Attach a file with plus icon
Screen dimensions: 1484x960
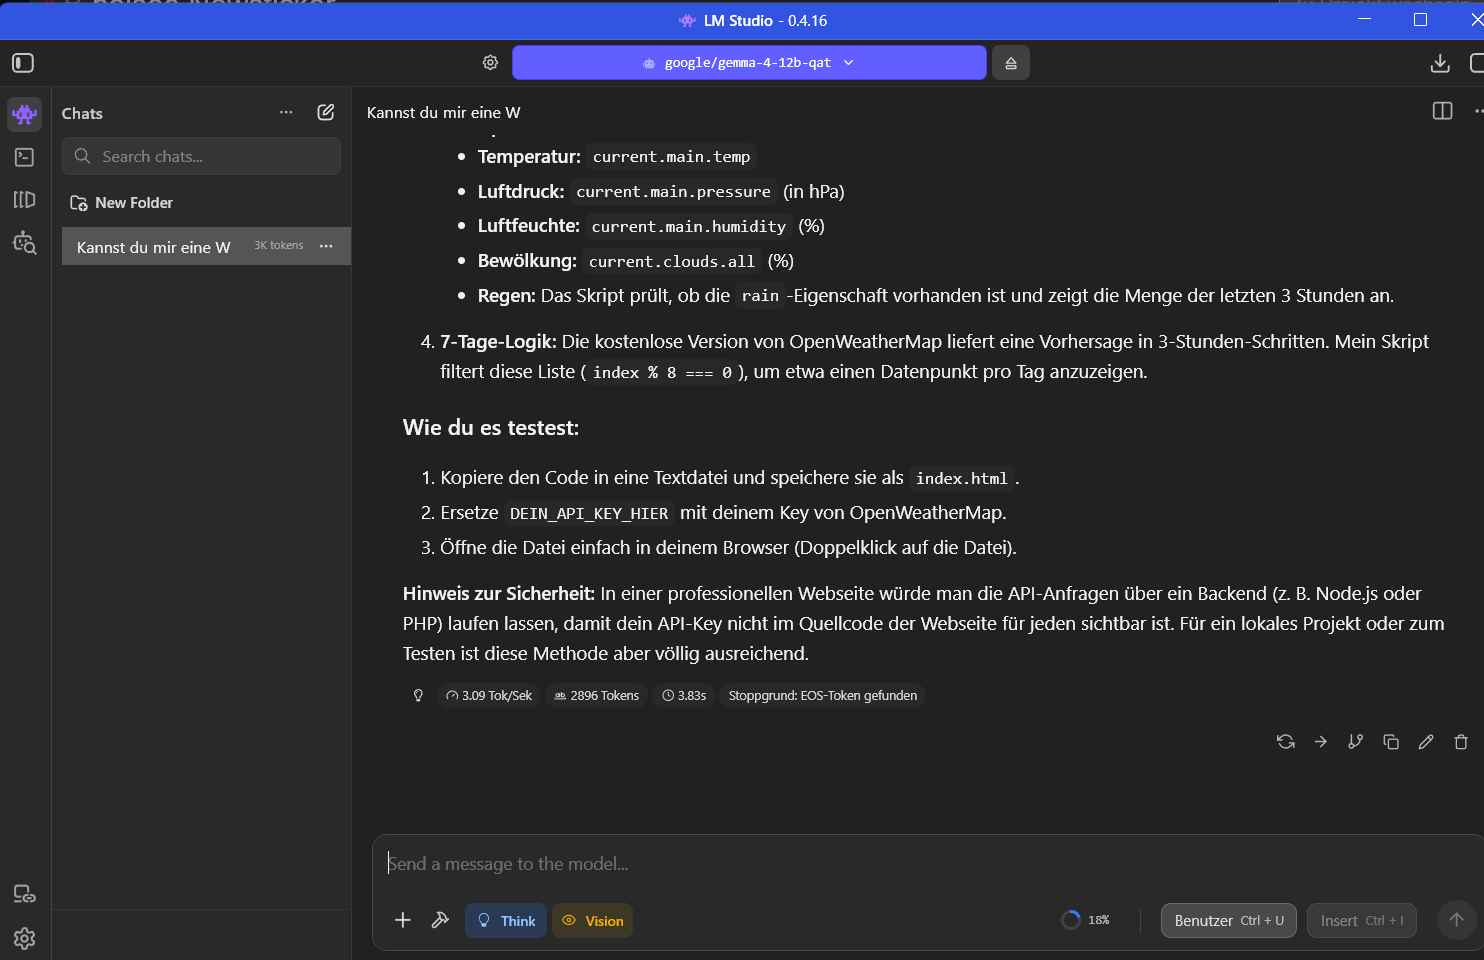coord(403,920)
